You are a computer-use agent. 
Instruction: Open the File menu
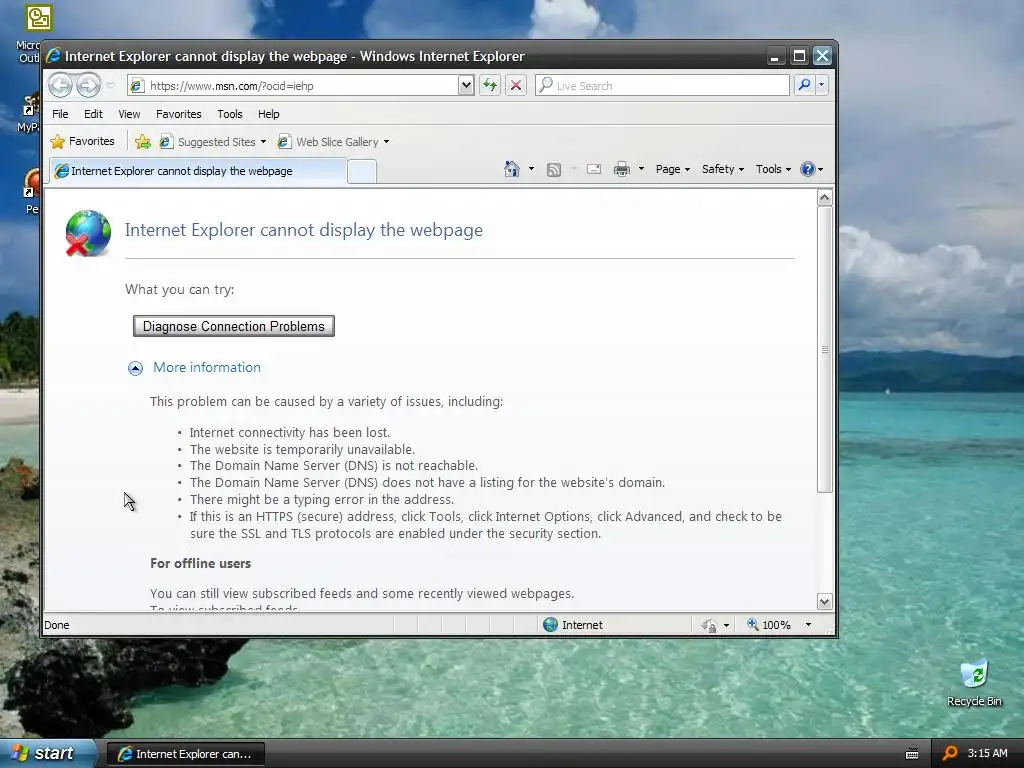pos(60,114)
